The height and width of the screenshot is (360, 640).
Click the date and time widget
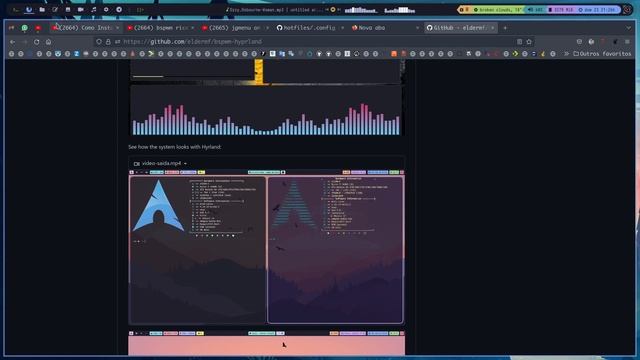point(597,9)
